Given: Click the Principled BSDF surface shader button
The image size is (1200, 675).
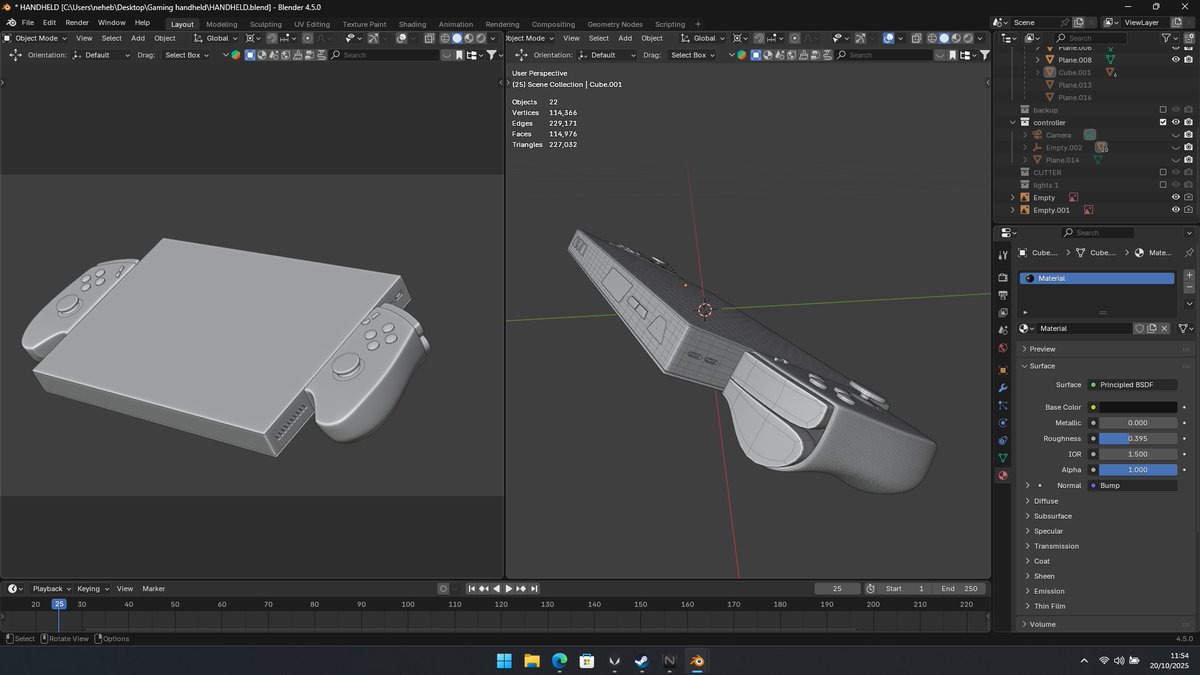Looking at the screenshot, I should click(1133, 385).
